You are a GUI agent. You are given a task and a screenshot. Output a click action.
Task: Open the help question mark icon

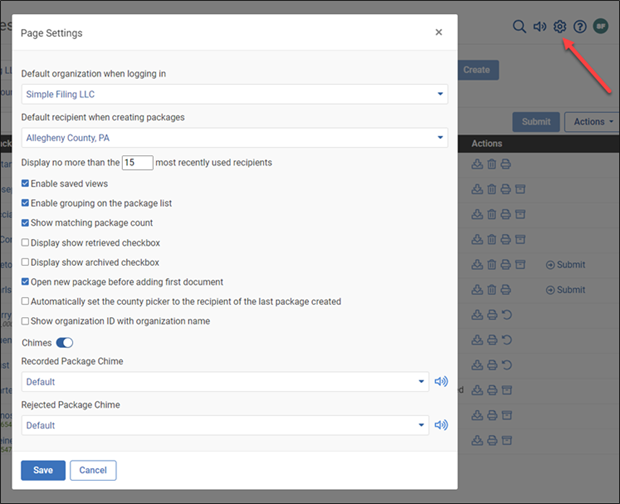tap(580, 26)
